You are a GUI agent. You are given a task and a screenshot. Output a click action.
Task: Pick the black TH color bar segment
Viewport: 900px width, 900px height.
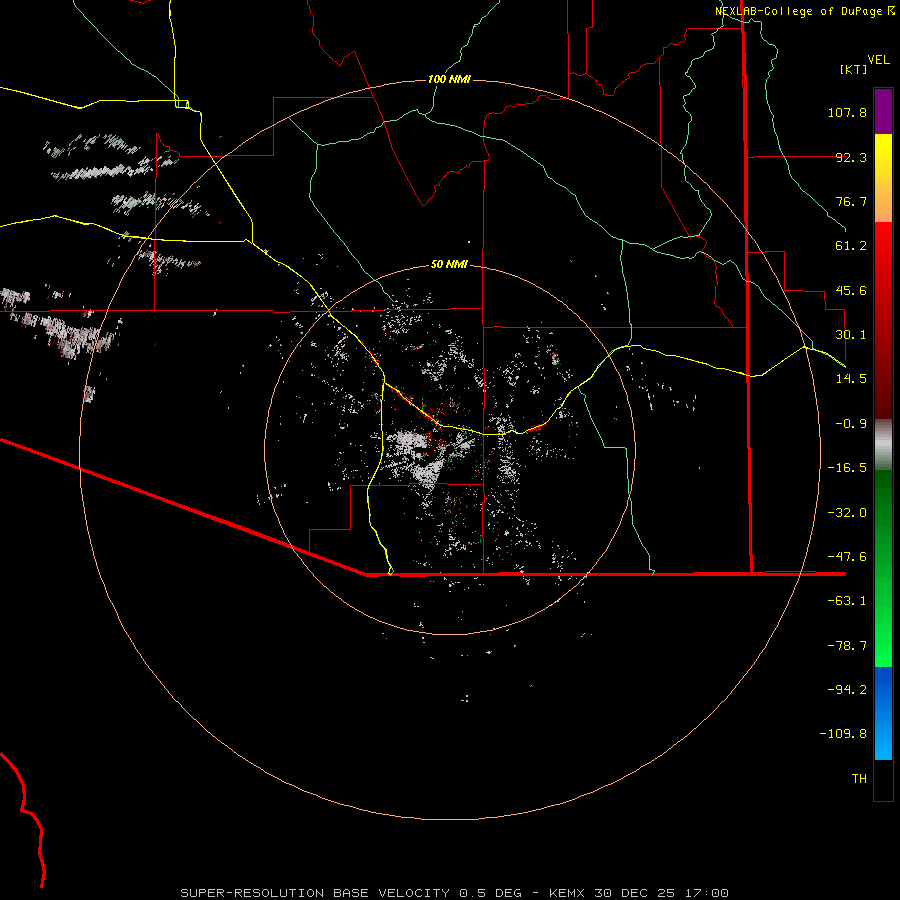883,780
